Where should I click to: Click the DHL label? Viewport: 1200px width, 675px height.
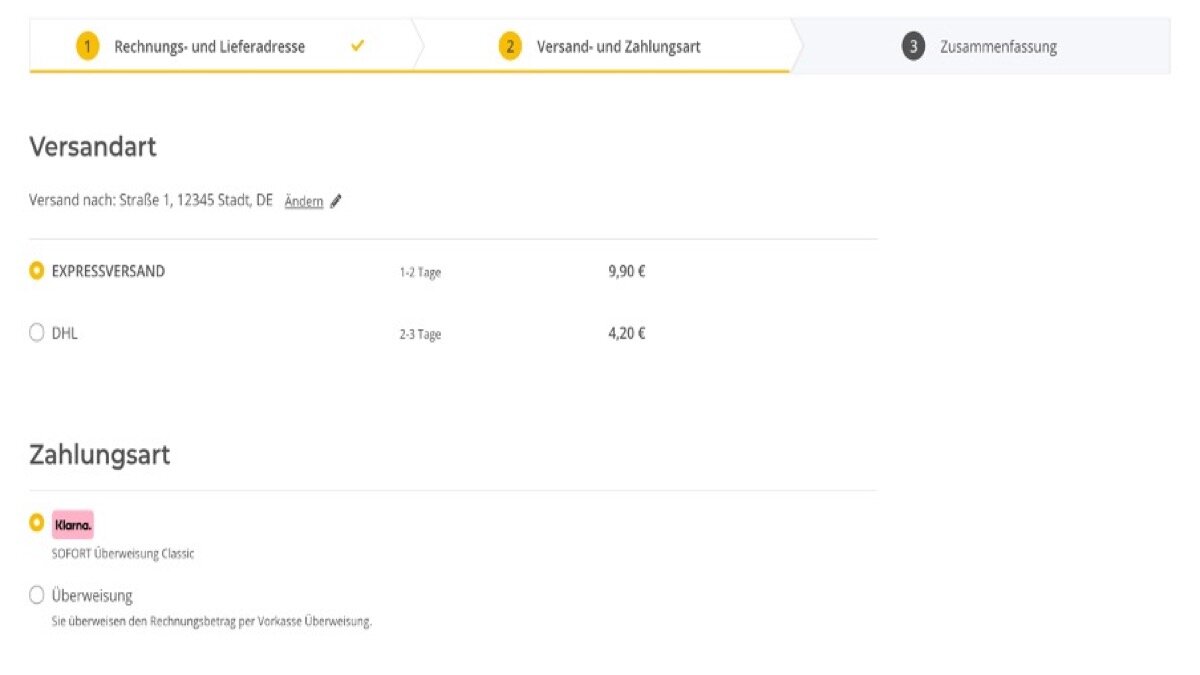[x=65, y=334]
